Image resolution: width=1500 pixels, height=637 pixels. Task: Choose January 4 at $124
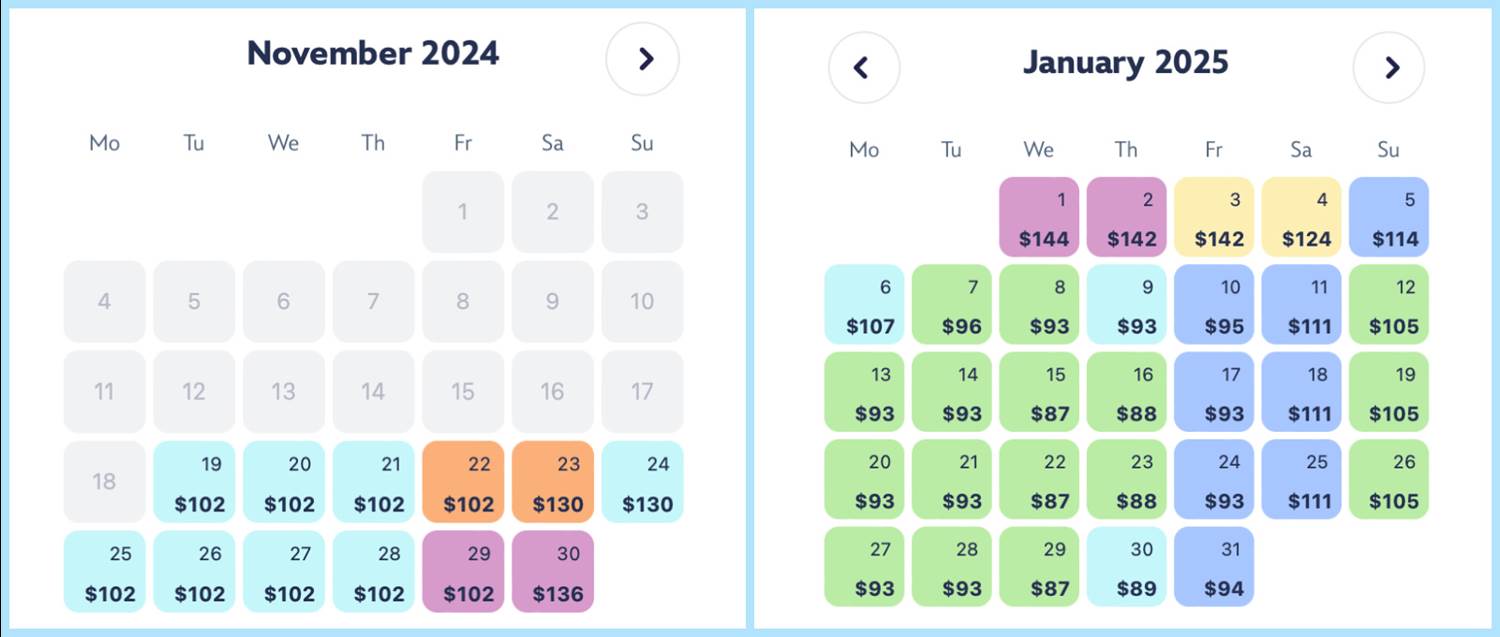pyautogui.click(x=1301, y=218)
